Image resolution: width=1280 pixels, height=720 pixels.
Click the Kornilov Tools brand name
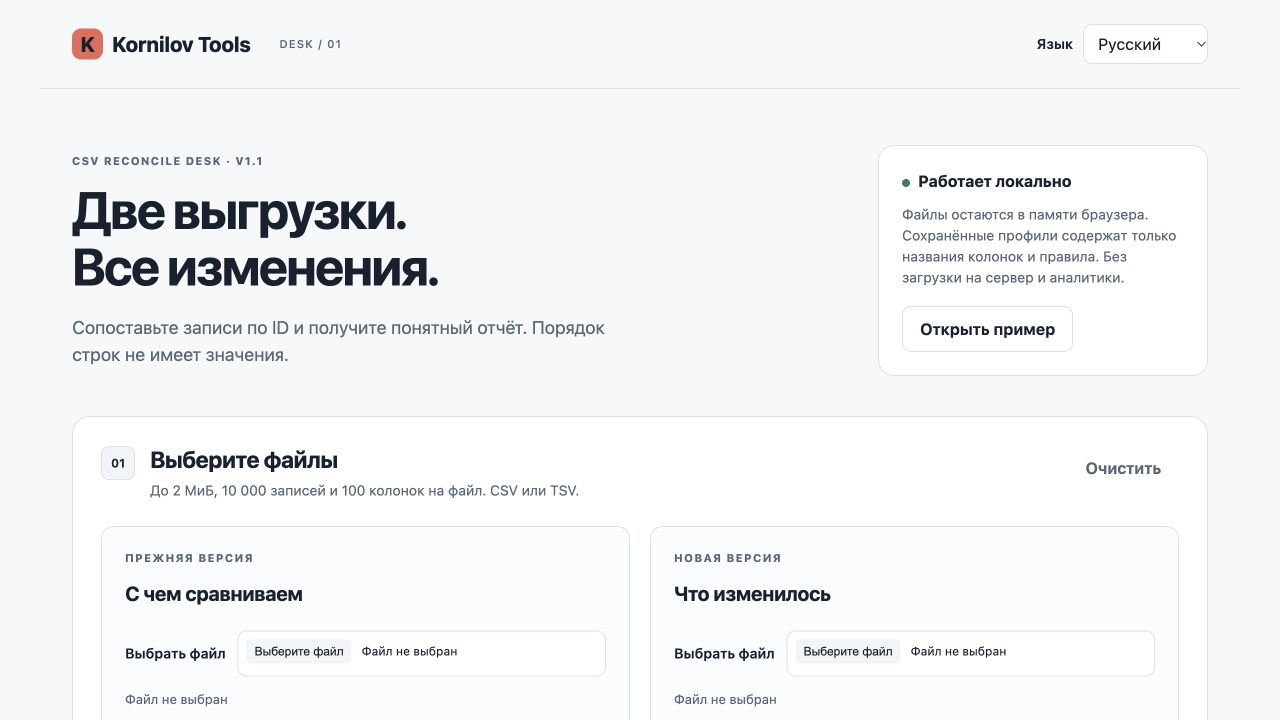[x=181, y=44]
